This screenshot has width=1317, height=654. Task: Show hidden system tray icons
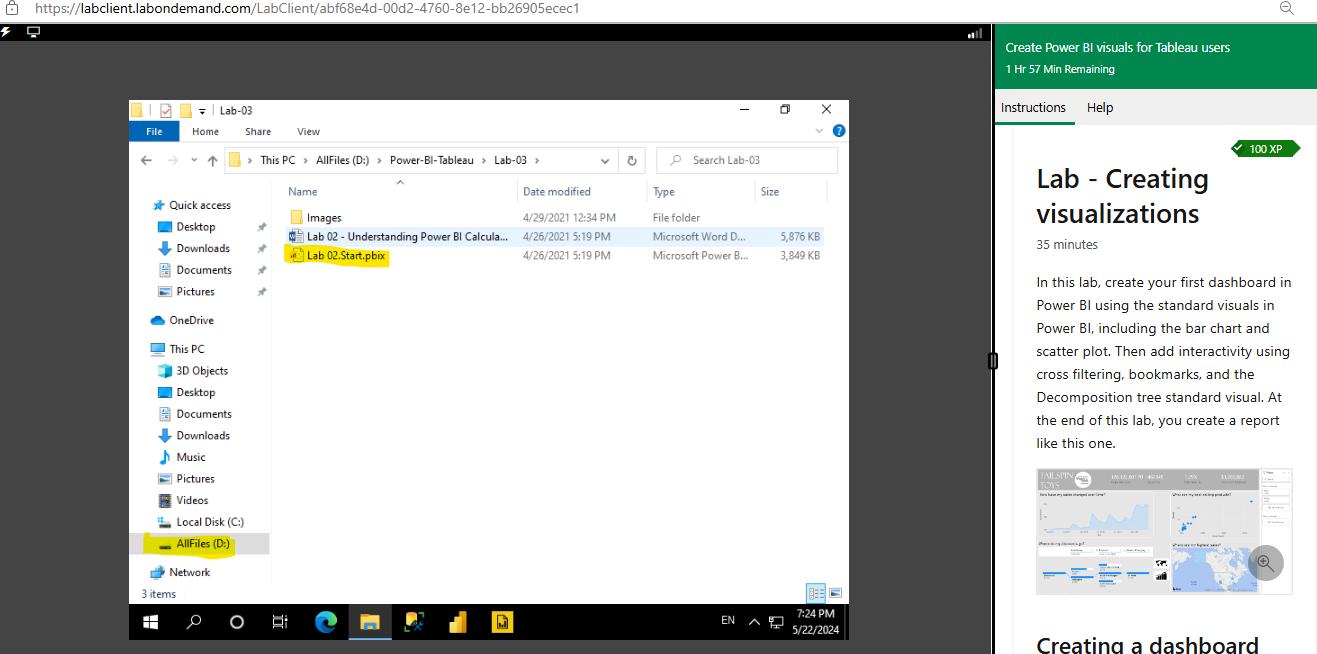click(x=754, y=622)
